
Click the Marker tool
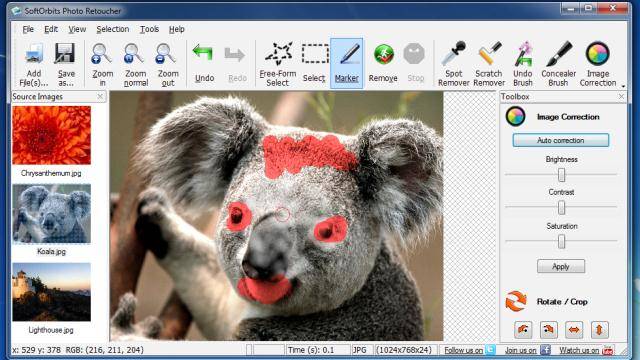point(347,63)
